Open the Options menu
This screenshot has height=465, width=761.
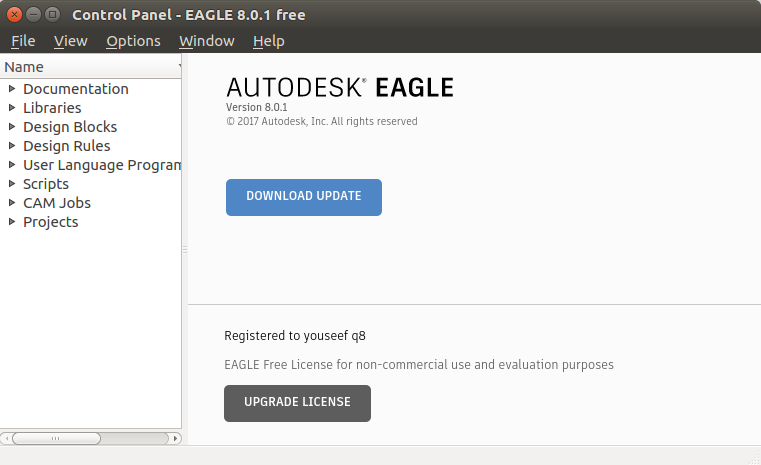click(x=133, y=41)
